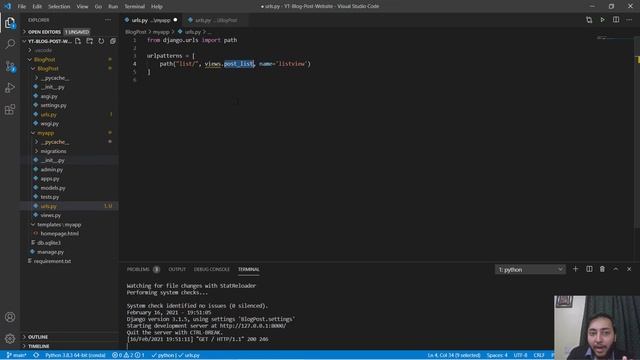Maximize the terminal panel size
Viewport: 640px width, 360px height.
[x=616, y=269]
